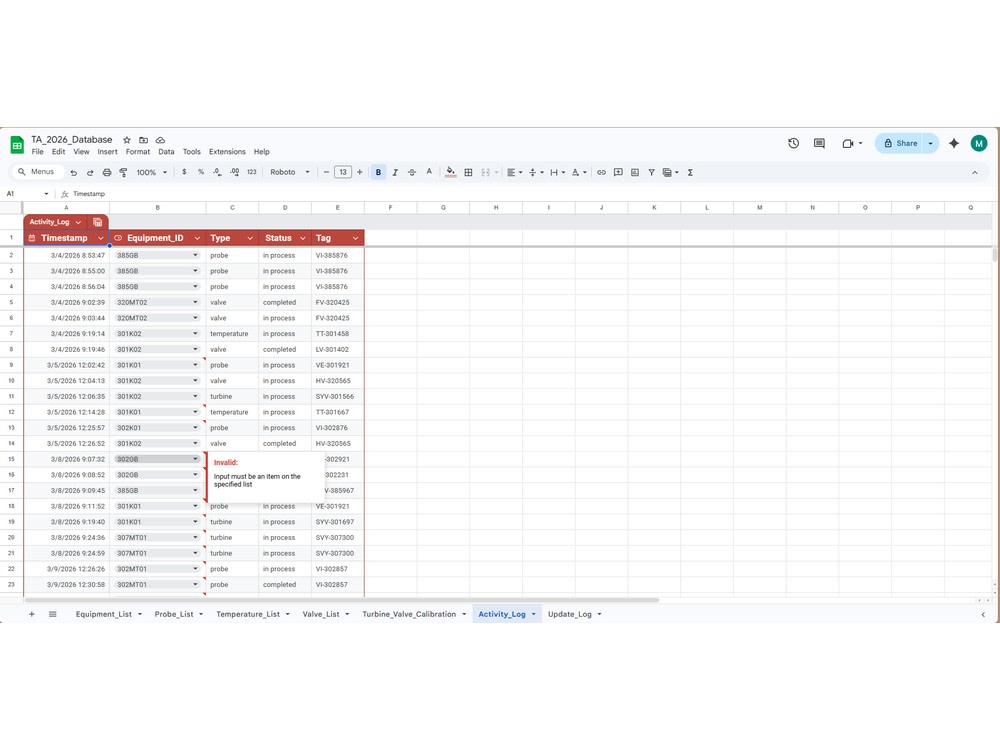Toggle italic formatting

395,172
